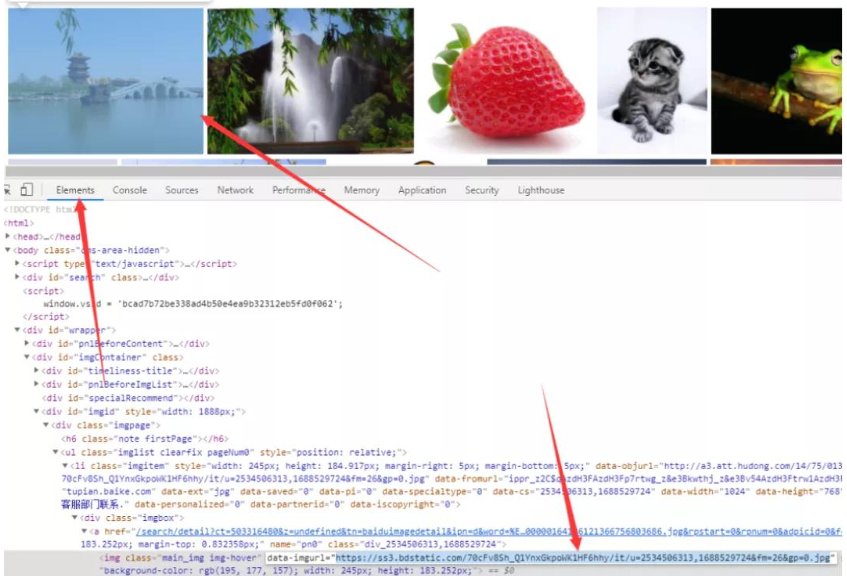The height and width of the screenshot is (576, 847).
Task: Open the waterfall fountain thumbnail
Action: coord(311,81)
